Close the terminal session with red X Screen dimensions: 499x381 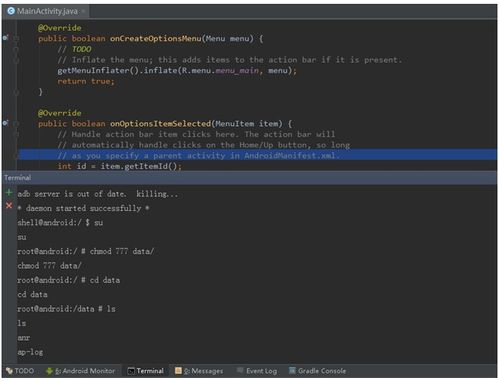9,206
